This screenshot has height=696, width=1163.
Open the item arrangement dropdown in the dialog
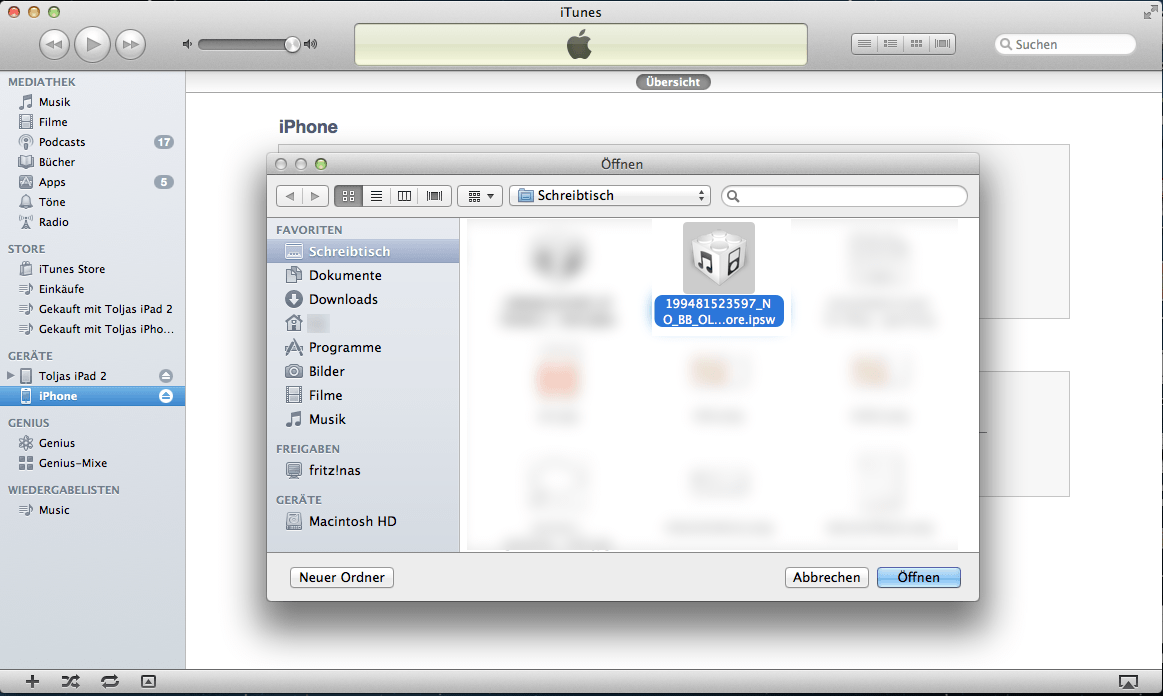(479, 196)
